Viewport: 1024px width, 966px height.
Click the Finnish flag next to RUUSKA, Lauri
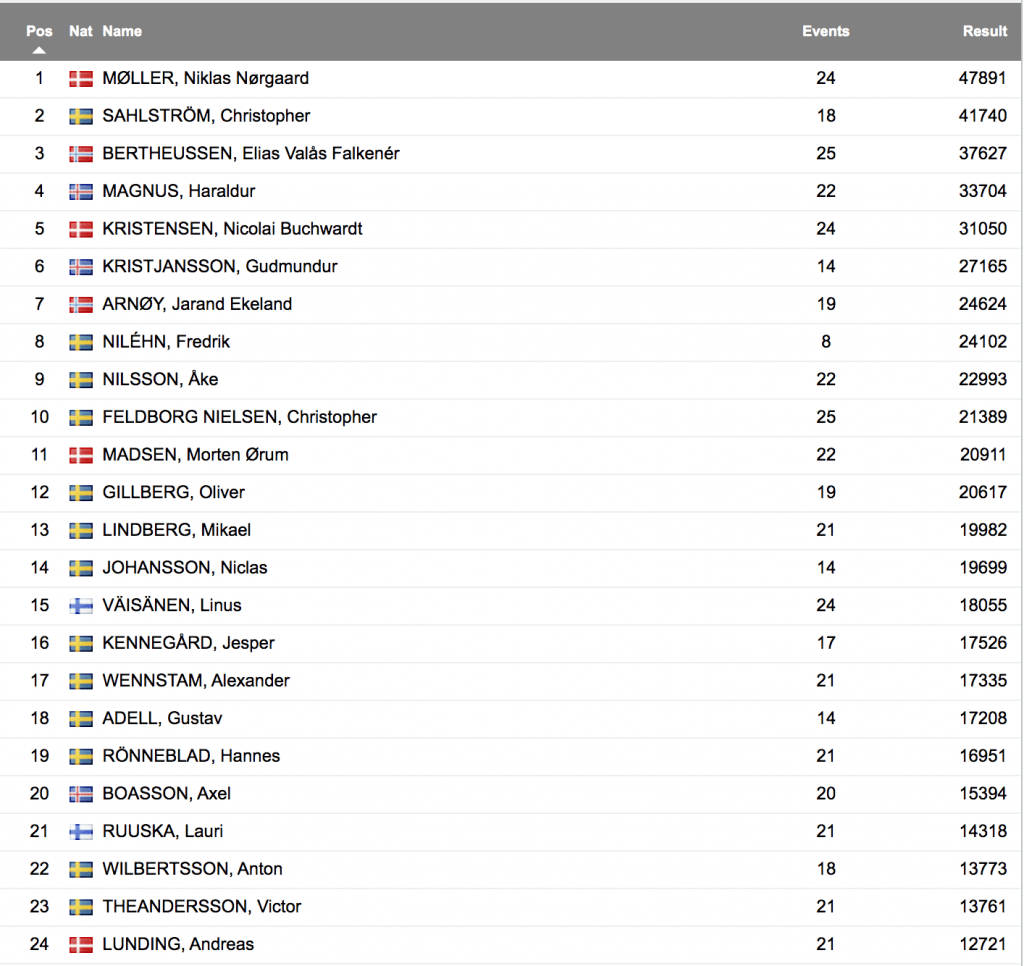tap(81, 832)
